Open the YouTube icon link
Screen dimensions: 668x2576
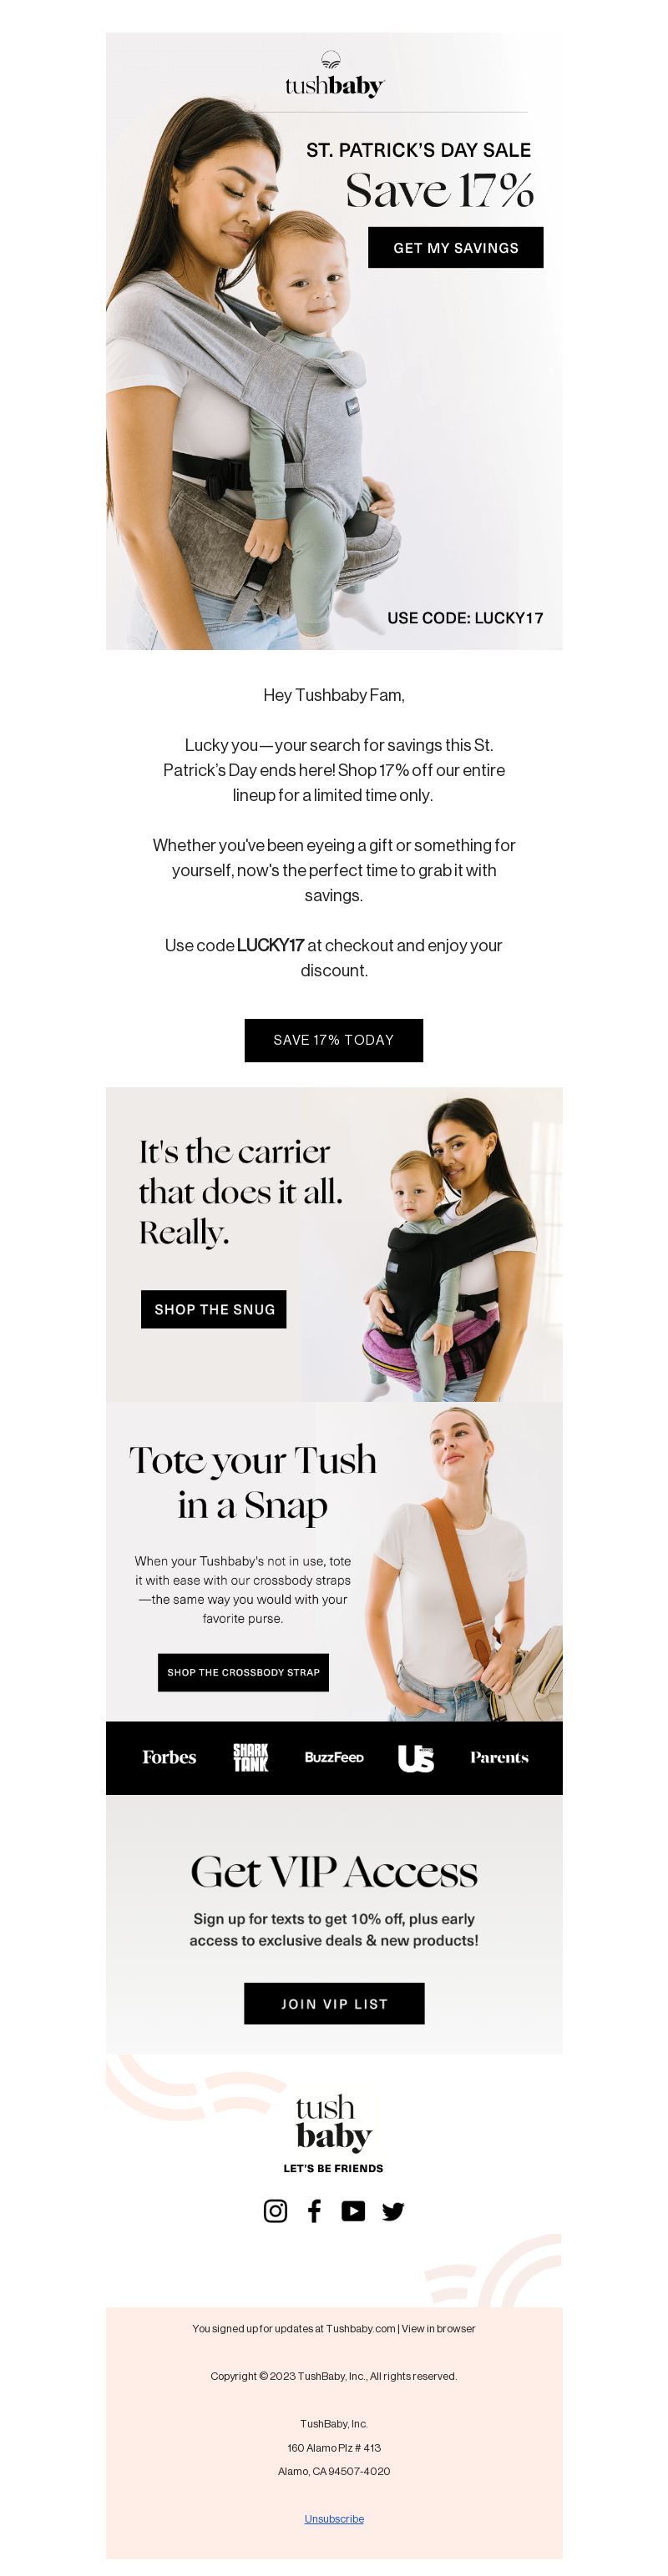click(353, 2211)
